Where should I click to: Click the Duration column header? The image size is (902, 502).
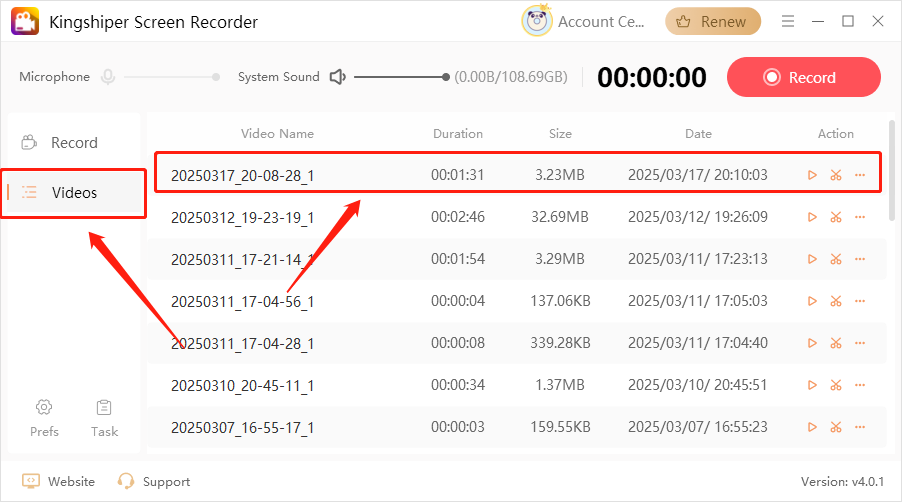coord(458,133)
